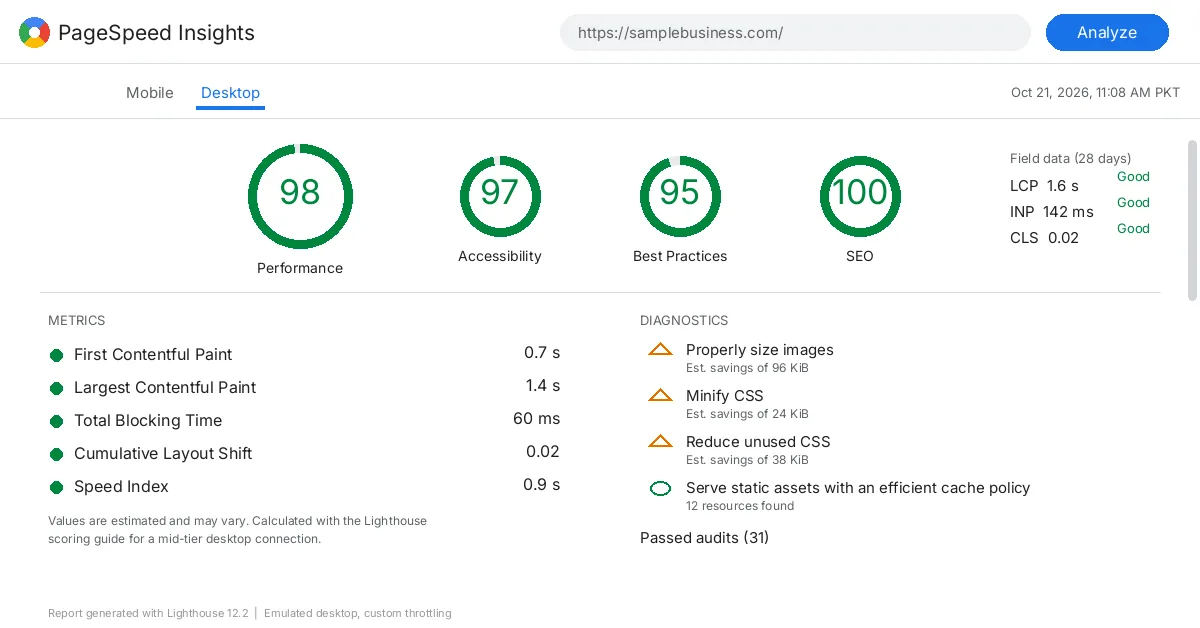
Task: Click the PageSpeed Insights title text
Action: click(x=156, y=33)
